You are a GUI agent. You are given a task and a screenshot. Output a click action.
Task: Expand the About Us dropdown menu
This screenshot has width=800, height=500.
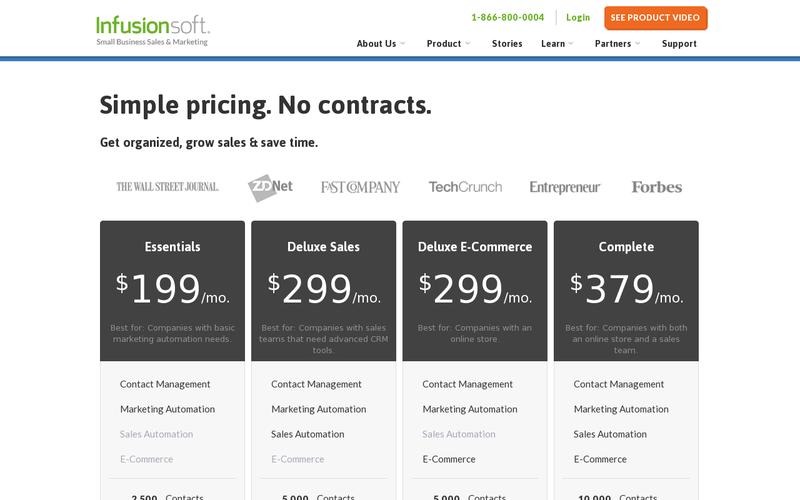pos(381,44)
